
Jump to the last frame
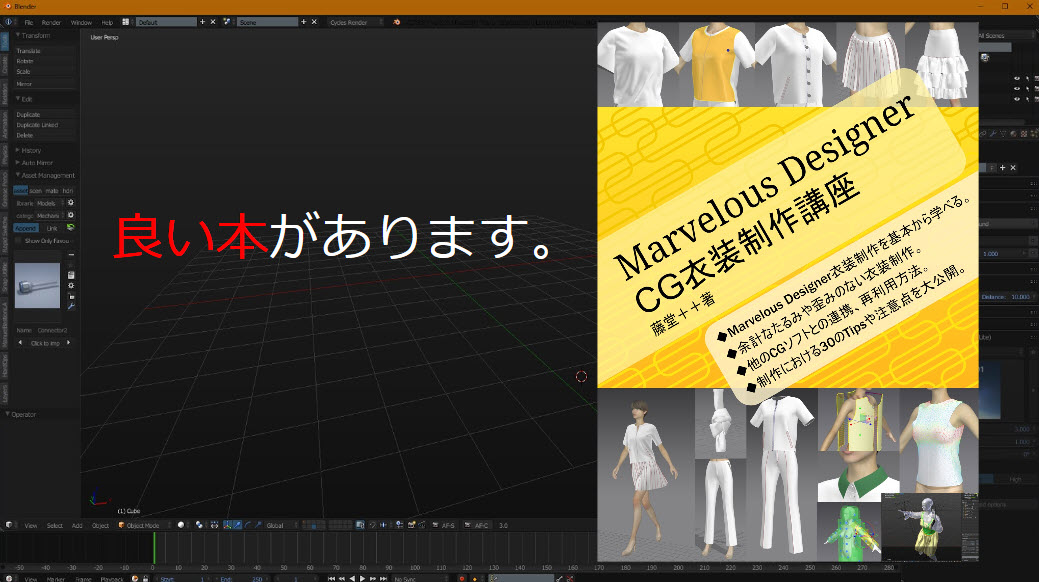pyautogui.click(x=384, y=579)
